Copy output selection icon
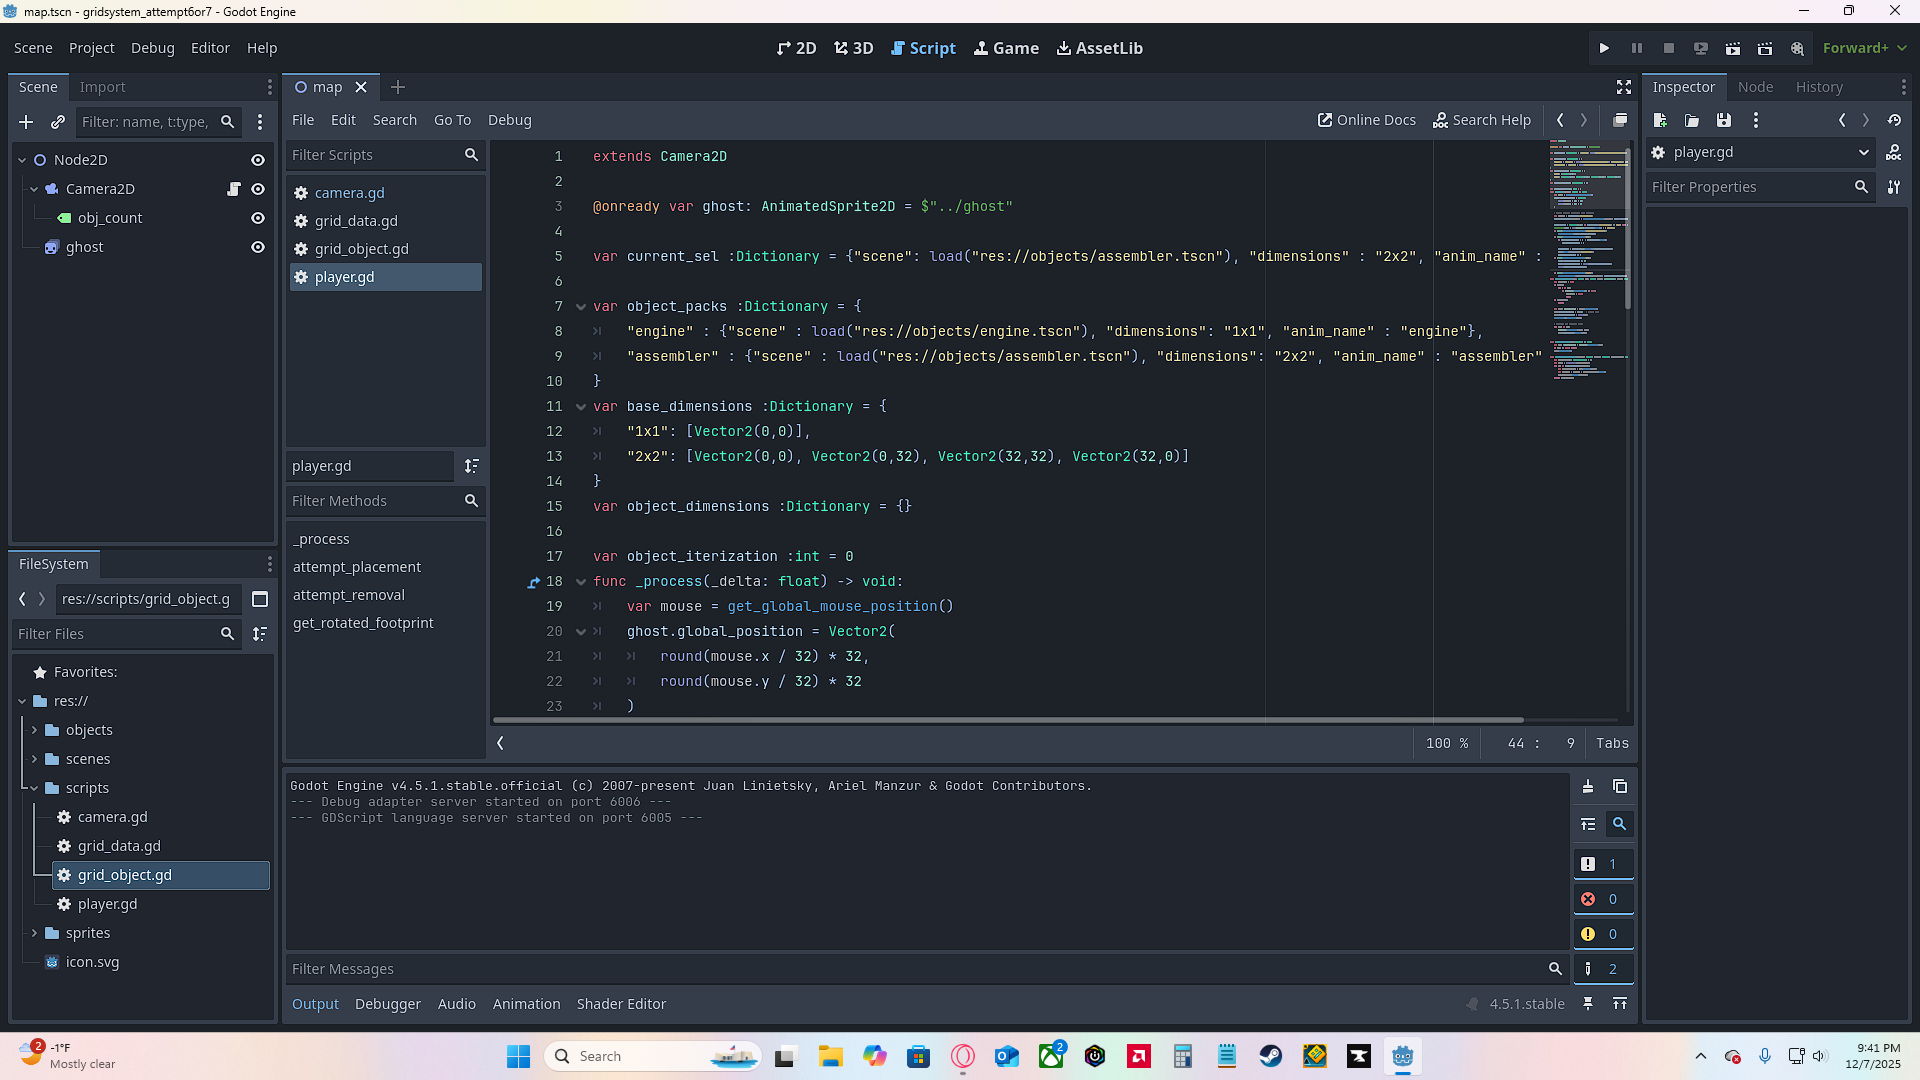Viewport: 1920px width, 1080px height. pos(1620,787)
